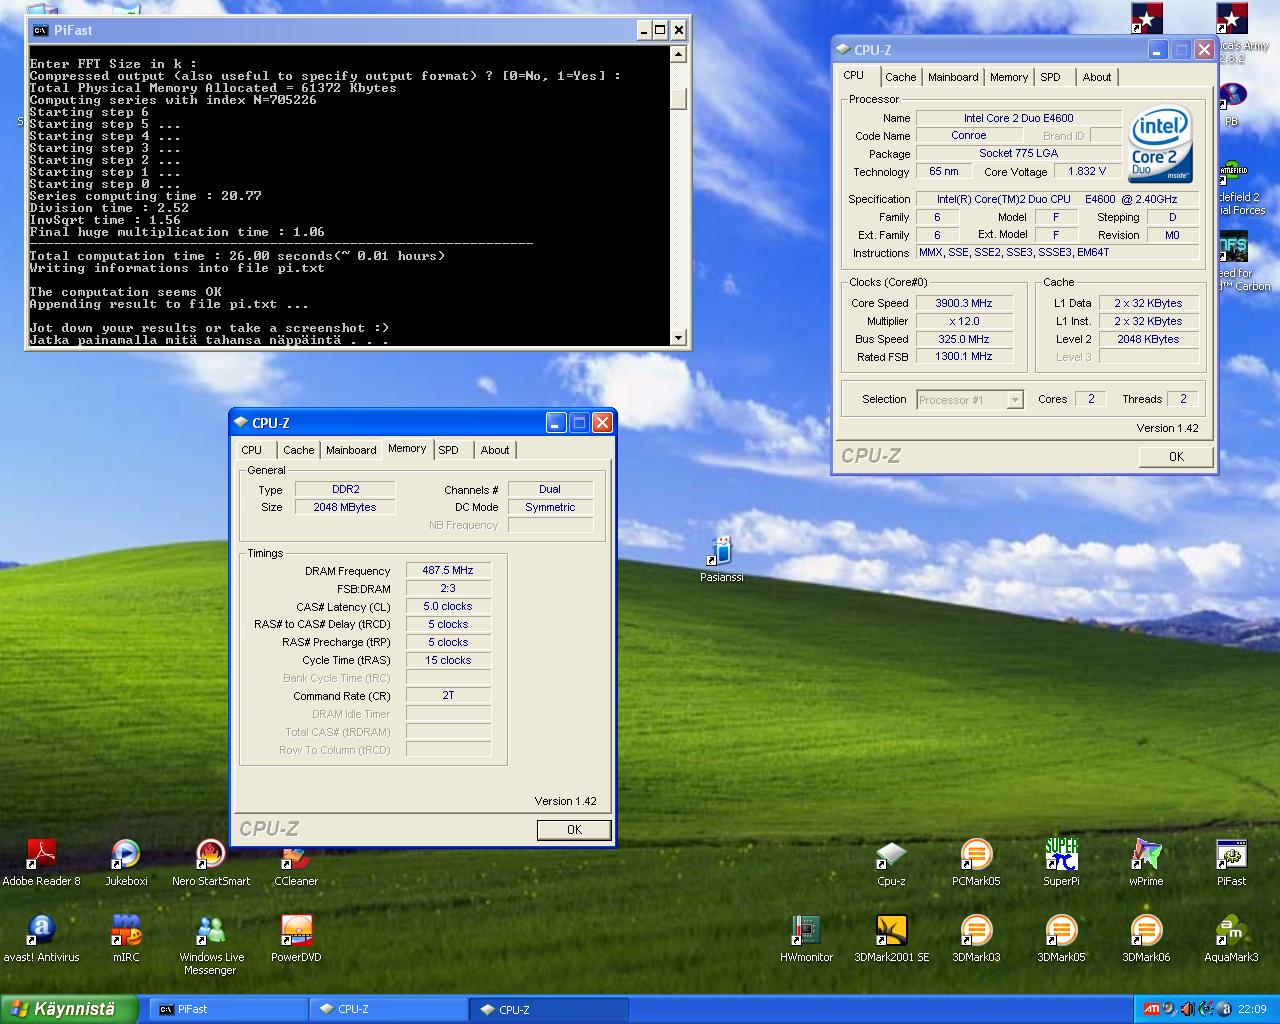Select PiFast taskbar button
1280x1024 pixels.
pos(228,1009)
